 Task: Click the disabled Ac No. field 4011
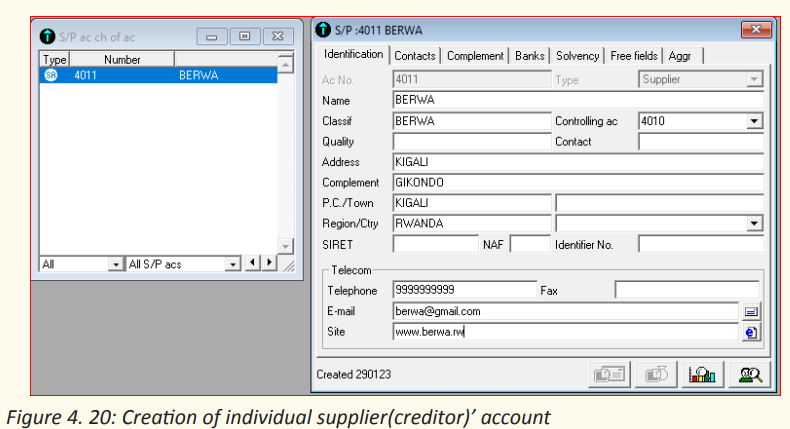point(472,80)
